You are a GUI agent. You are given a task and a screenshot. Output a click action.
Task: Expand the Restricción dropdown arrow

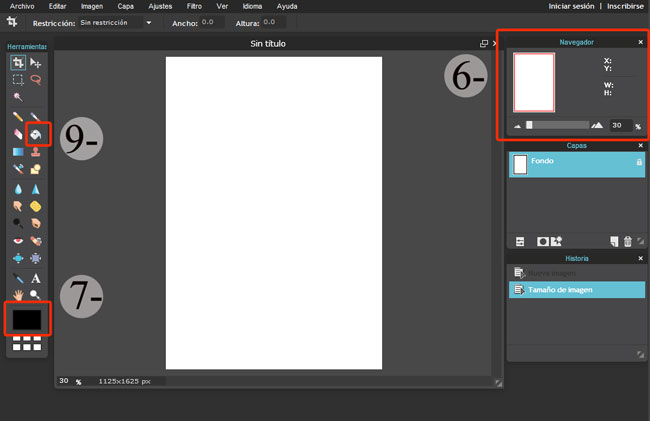point(149,23)
